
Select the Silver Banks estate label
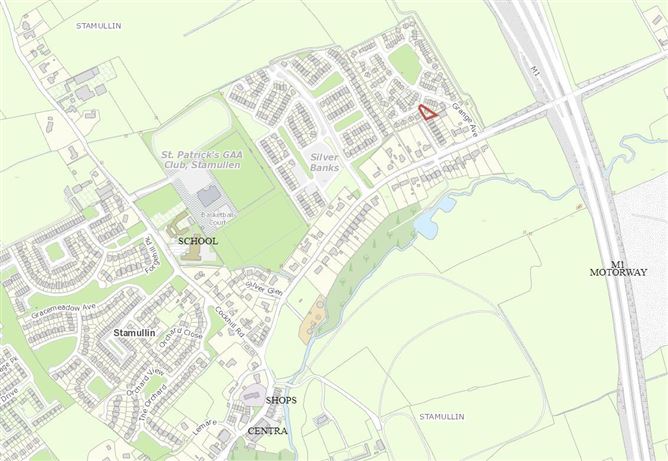tap(325, 162)
